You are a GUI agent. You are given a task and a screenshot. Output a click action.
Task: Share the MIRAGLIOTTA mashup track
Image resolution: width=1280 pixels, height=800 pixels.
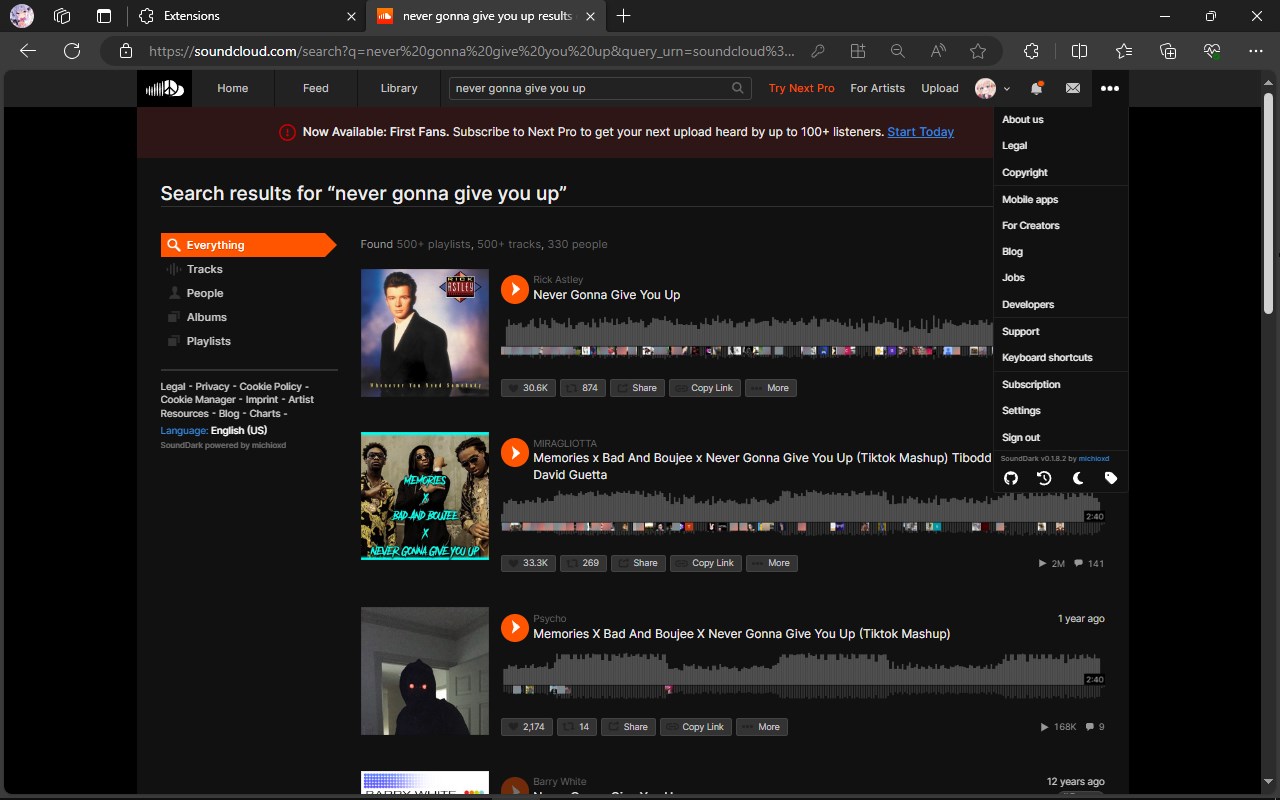coord(638,563)
